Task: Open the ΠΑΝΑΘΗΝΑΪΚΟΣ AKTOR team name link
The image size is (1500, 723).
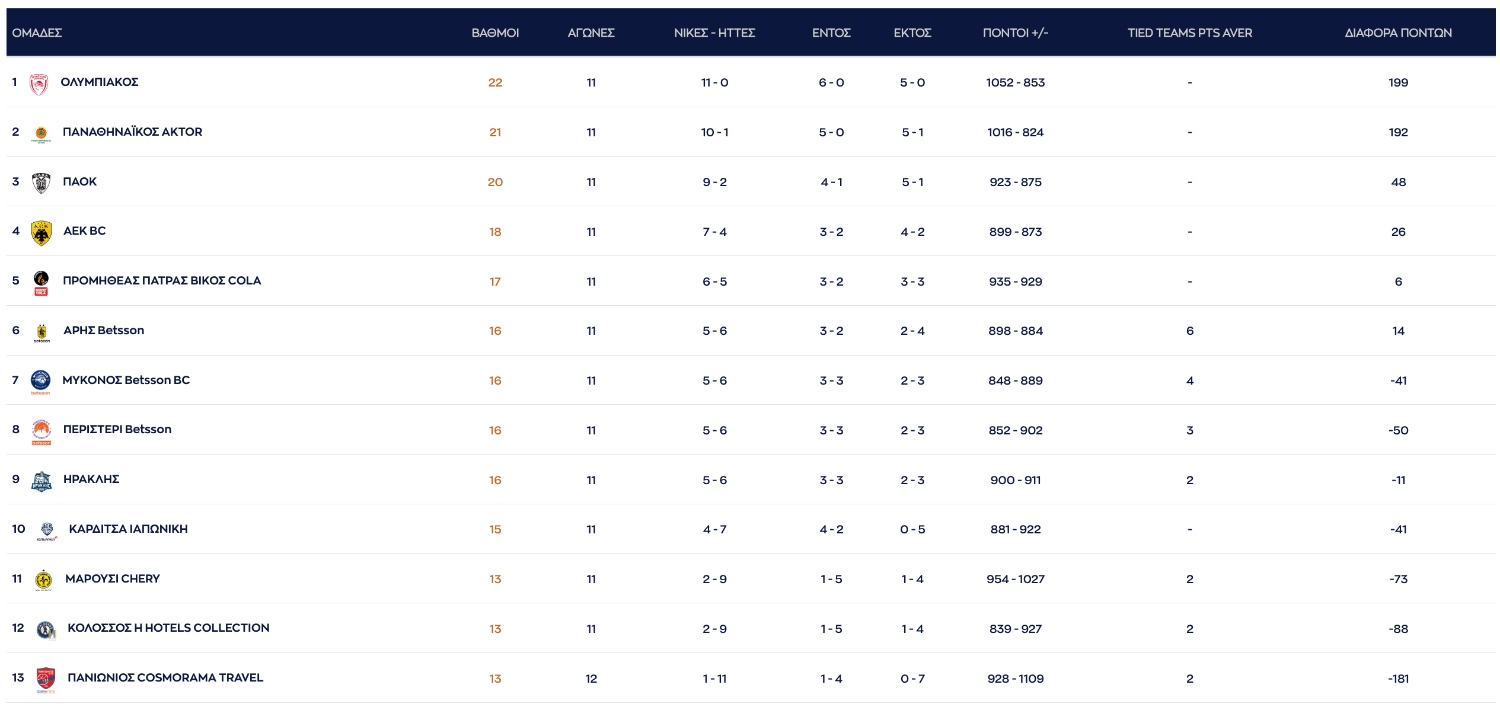Action: [132, 132]
